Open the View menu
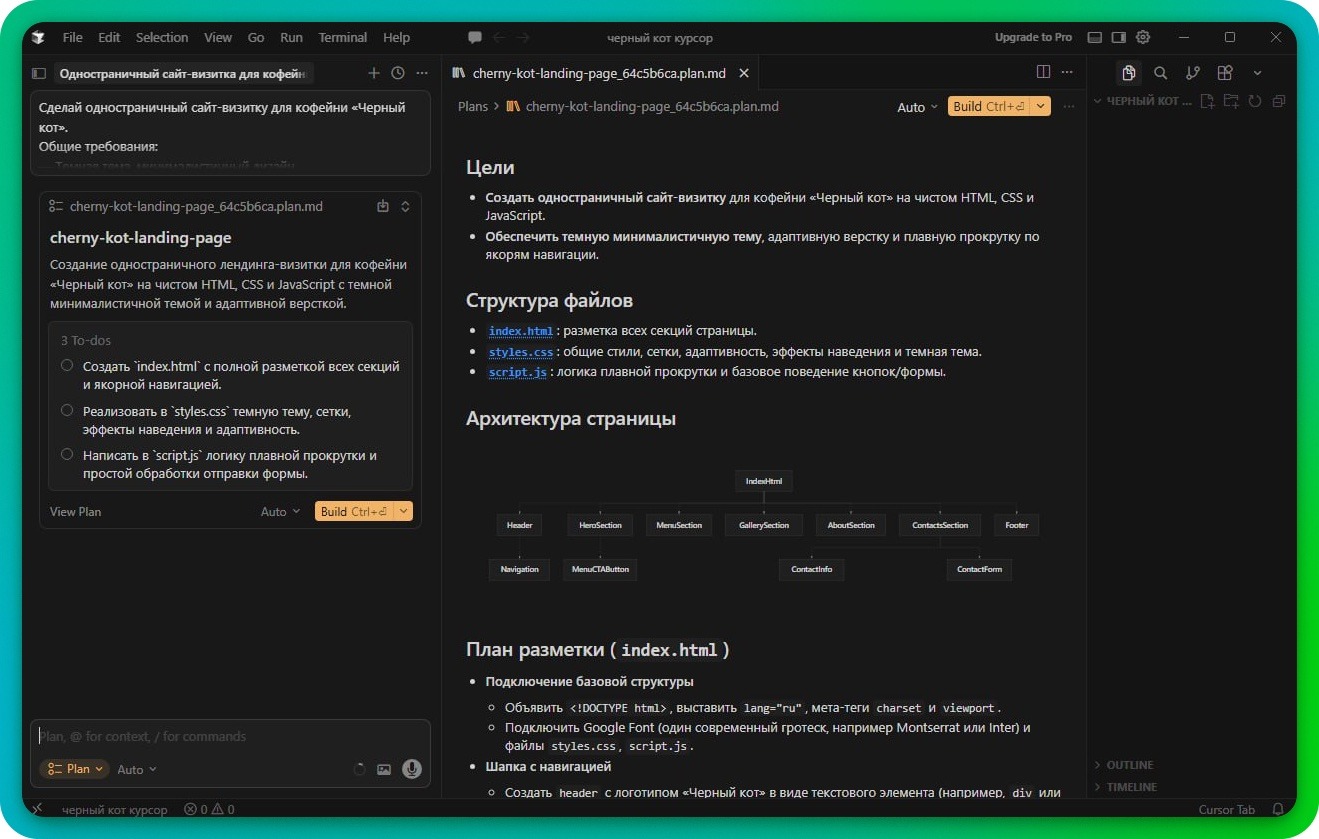This screenshot has width=1319, height=839. point(218,37)
